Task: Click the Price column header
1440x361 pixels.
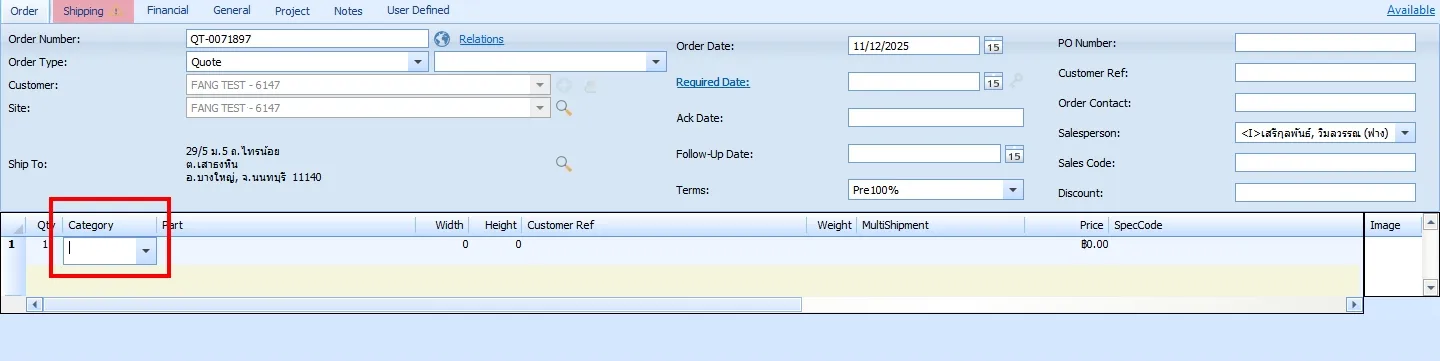Action: point(1067,226)
